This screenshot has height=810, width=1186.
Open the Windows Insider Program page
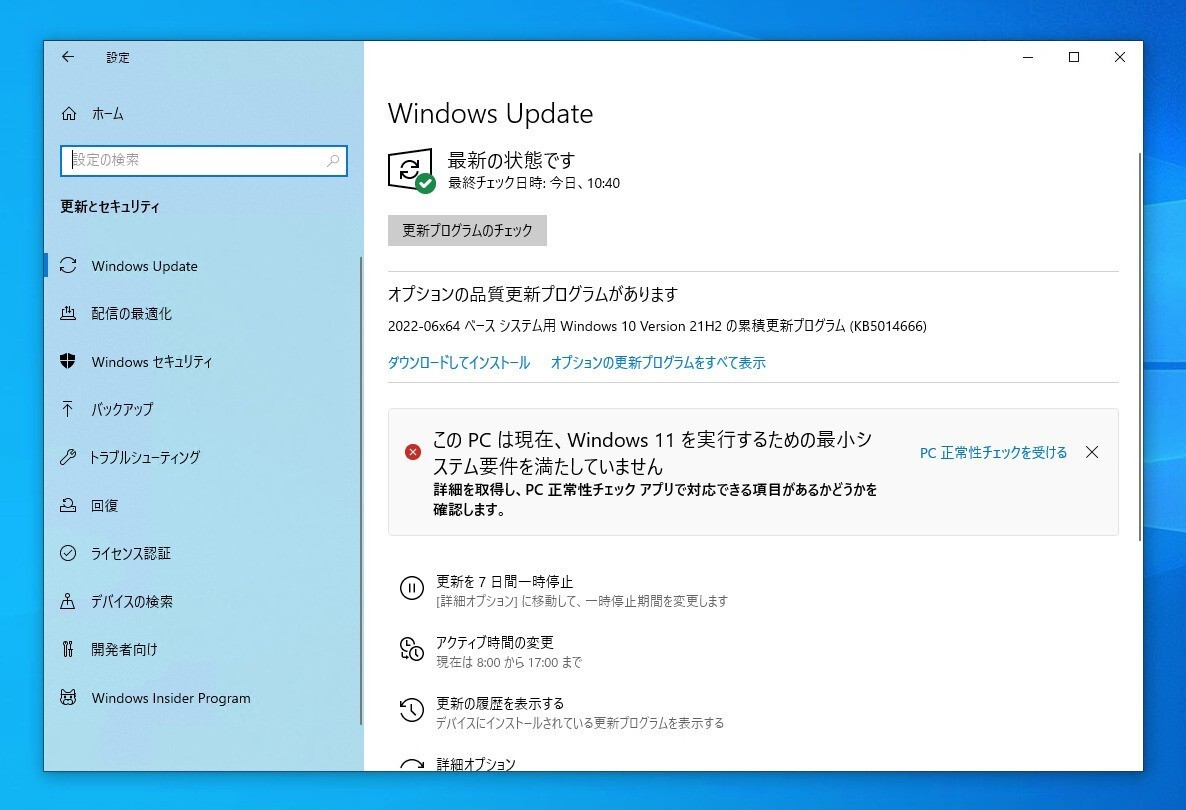click(203, 697)
